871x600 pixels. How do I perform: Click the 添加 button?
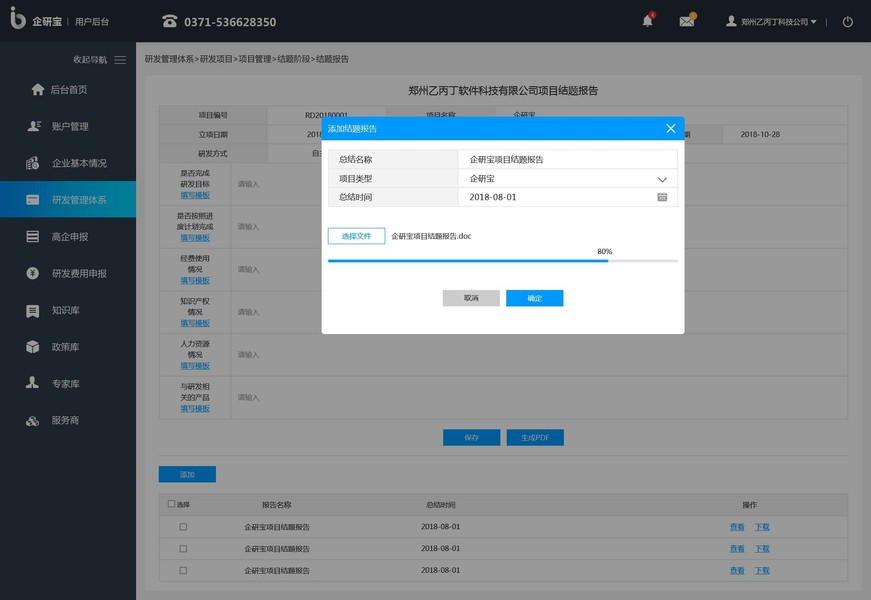187,474
